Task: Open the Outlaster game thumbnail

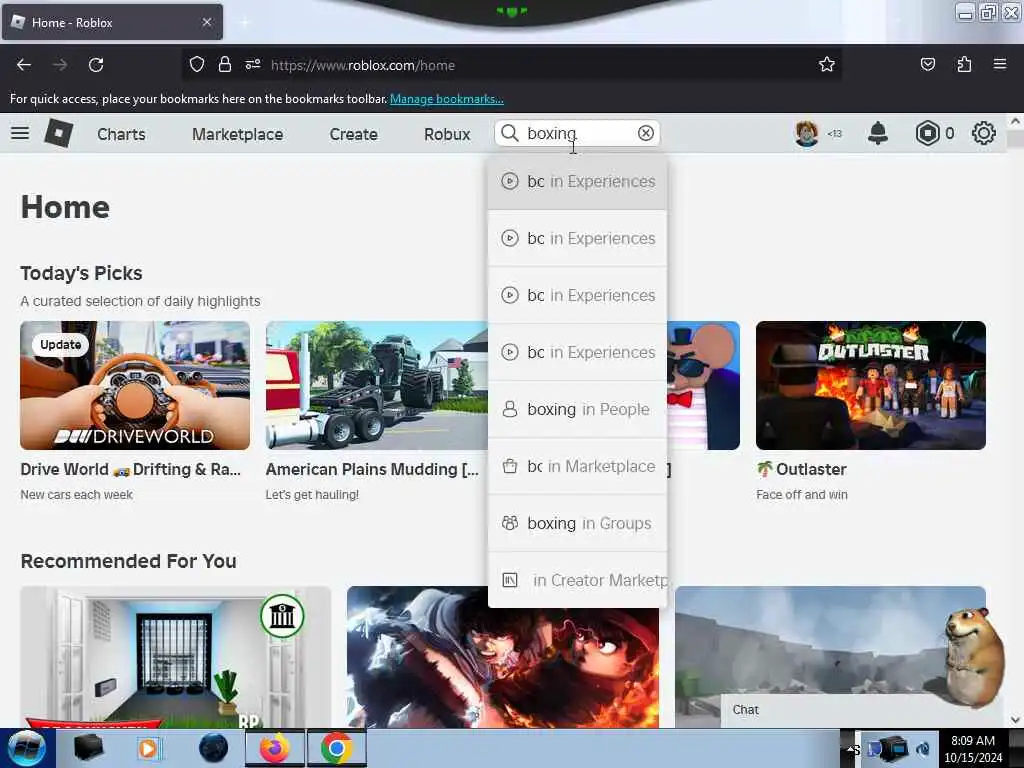Action: 871,385
